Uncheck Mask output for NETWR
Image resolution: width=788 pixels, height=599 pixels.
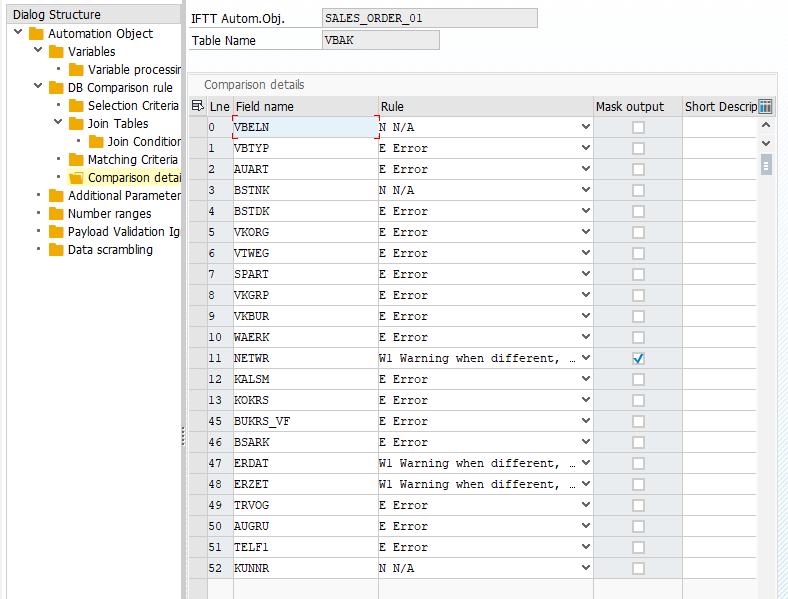pyautogui.click(x=638, y=358)
